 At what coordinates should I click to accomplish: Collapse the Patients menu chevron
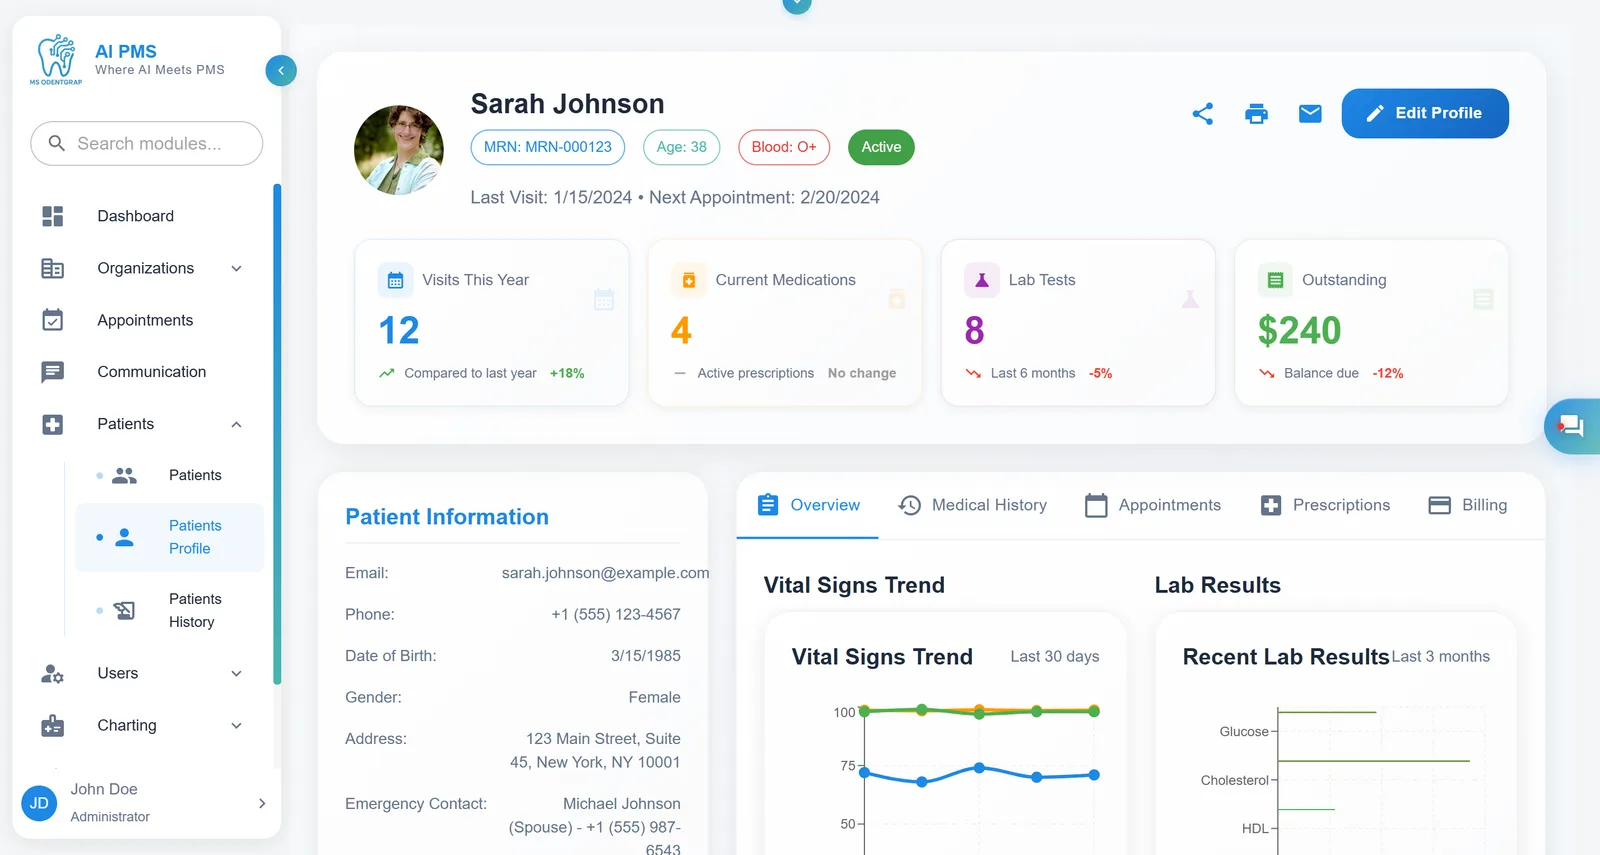[237, 424]
